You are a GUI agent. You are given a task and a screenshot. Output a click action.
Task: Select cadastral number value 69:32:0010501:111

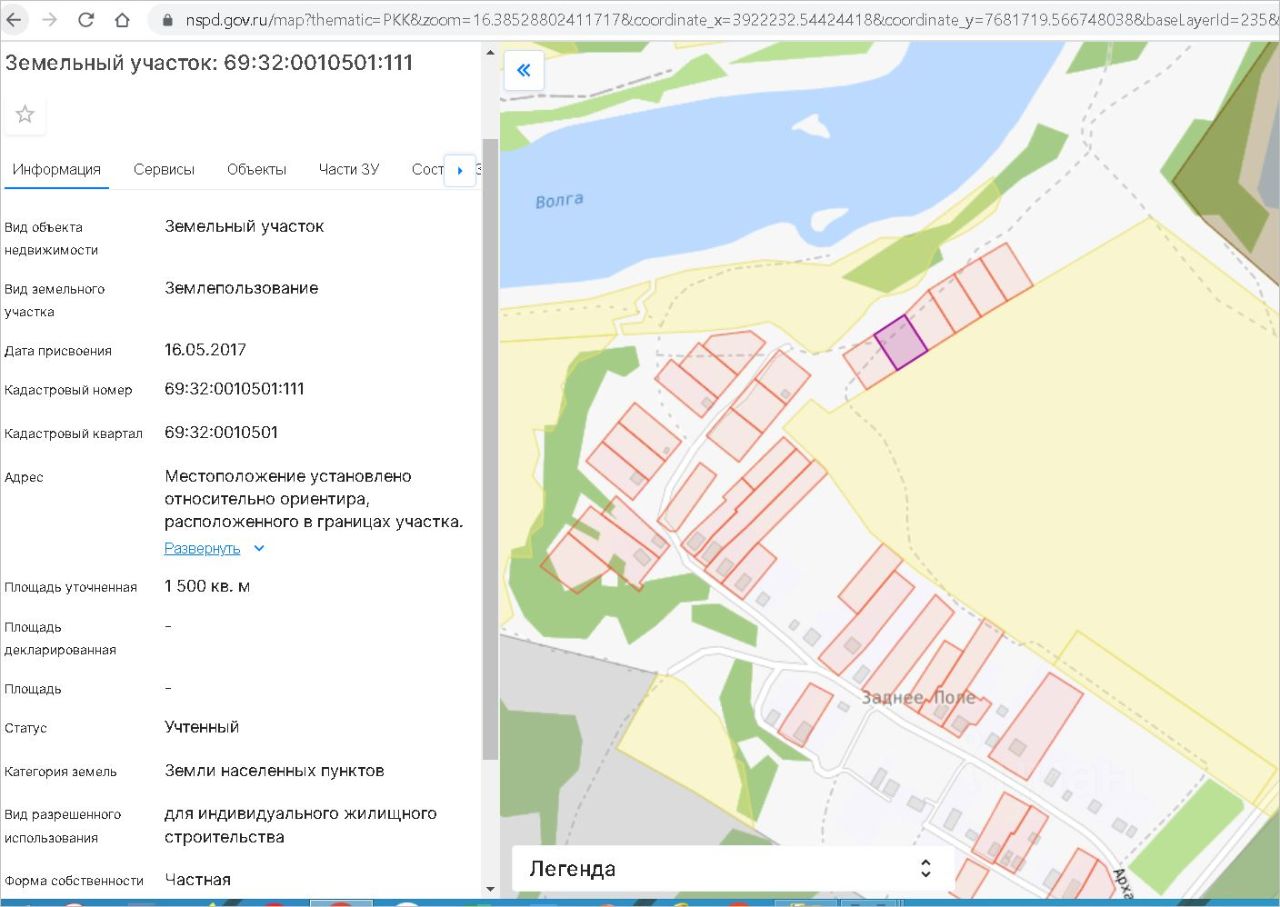pos(234,389)
